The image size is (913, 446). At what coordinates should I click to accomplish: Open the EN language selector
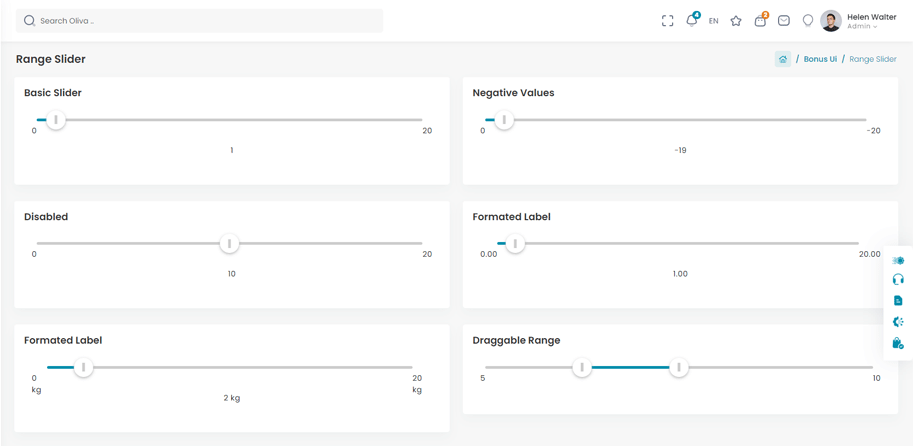point(713,21)
